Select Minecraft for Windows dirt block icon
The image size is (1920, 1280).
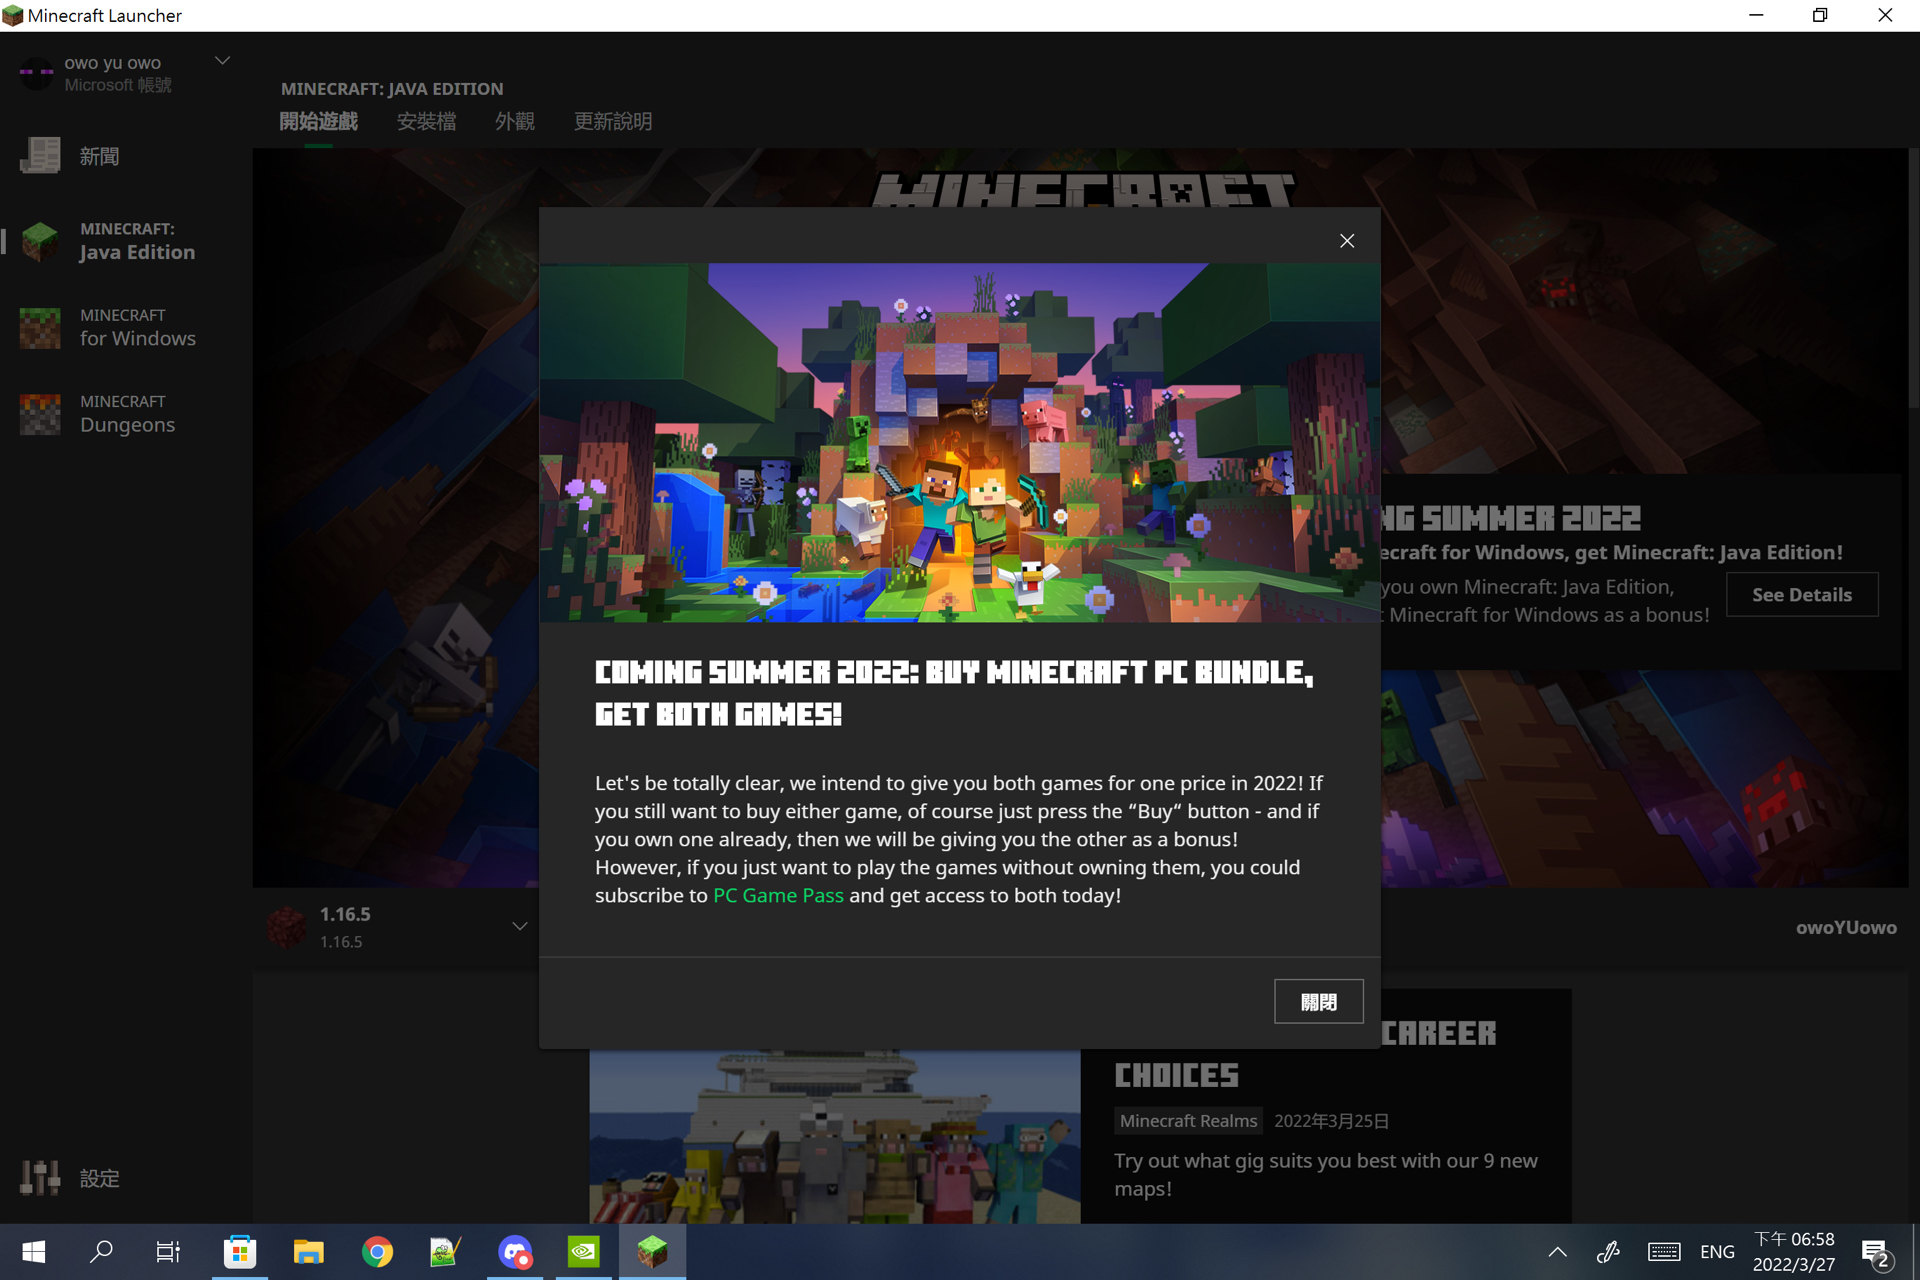[40, 328]
